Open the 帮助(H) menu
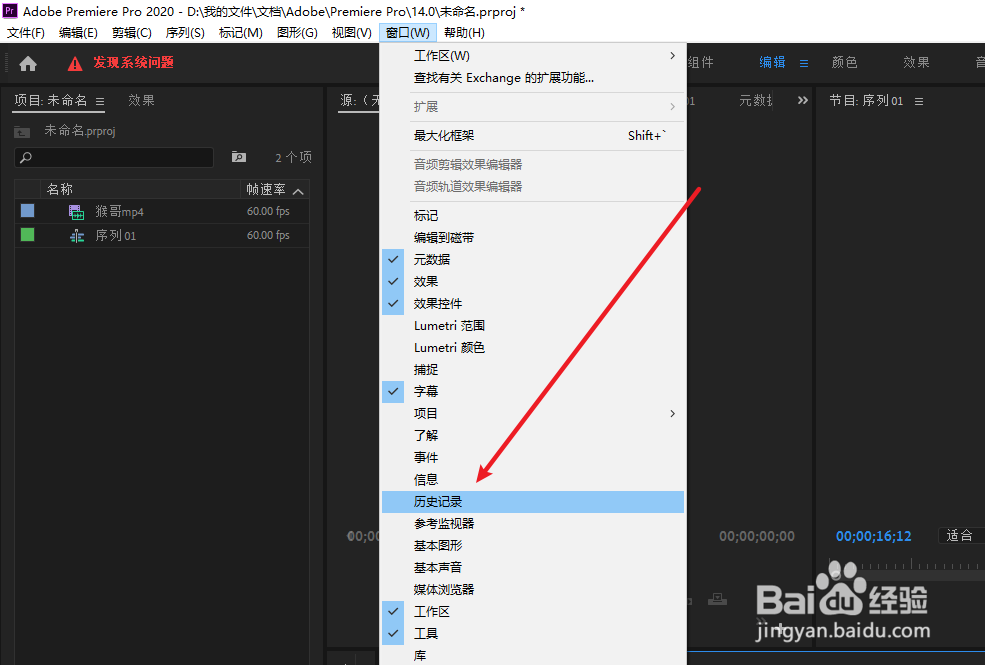985x665 pixels. click(464, 33)
